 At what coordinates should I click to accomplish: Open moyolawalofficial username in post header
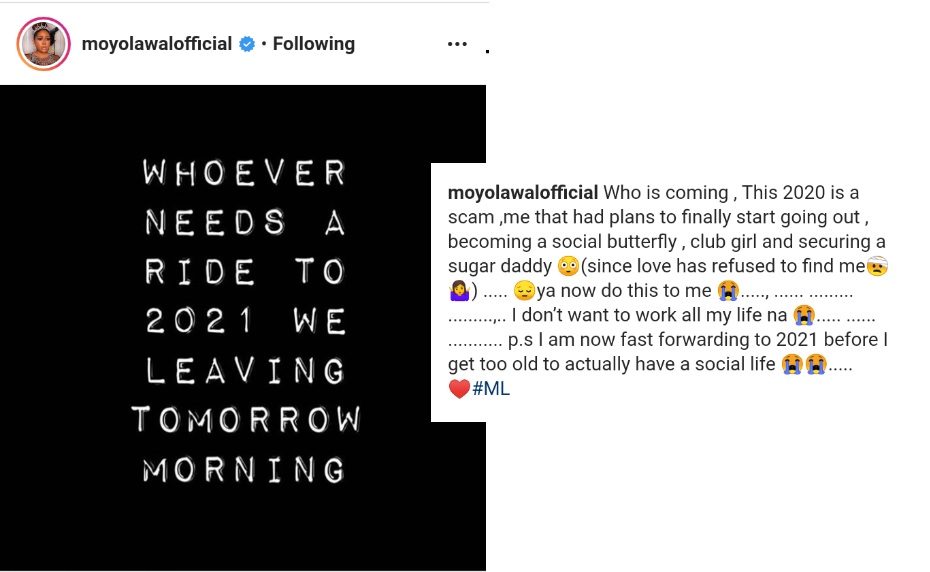[157, 44]
